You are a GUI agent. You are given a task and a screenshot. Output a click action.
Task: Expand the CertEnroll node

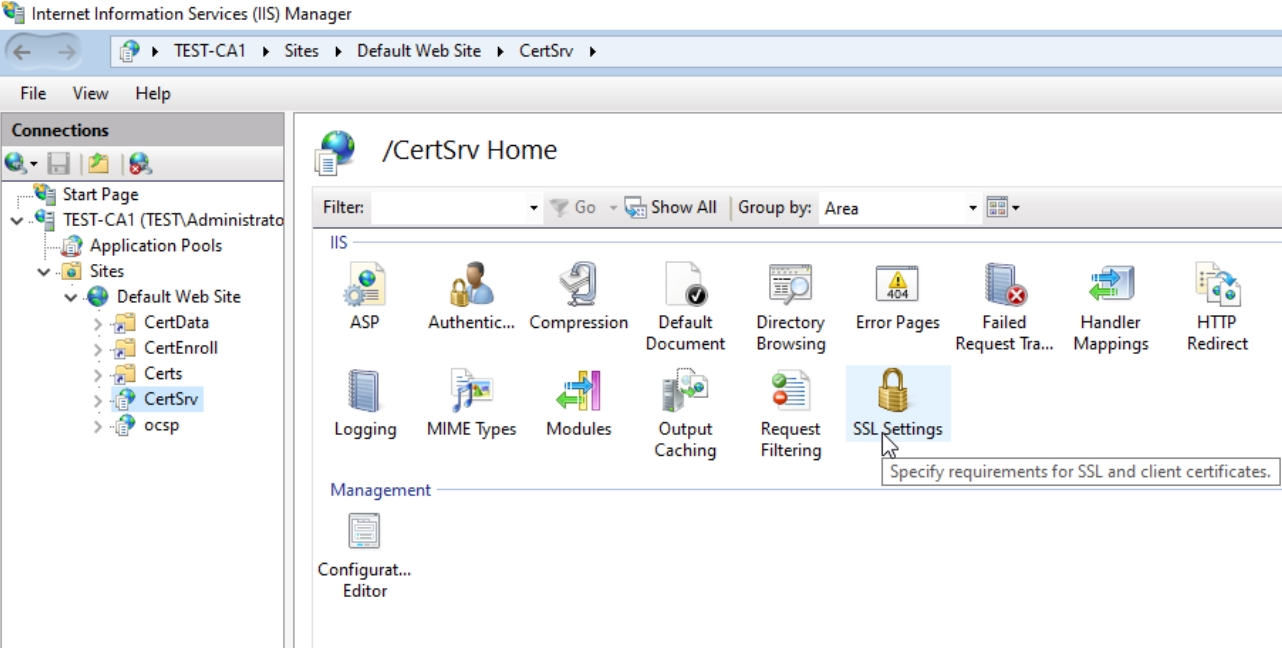(98, 349)
